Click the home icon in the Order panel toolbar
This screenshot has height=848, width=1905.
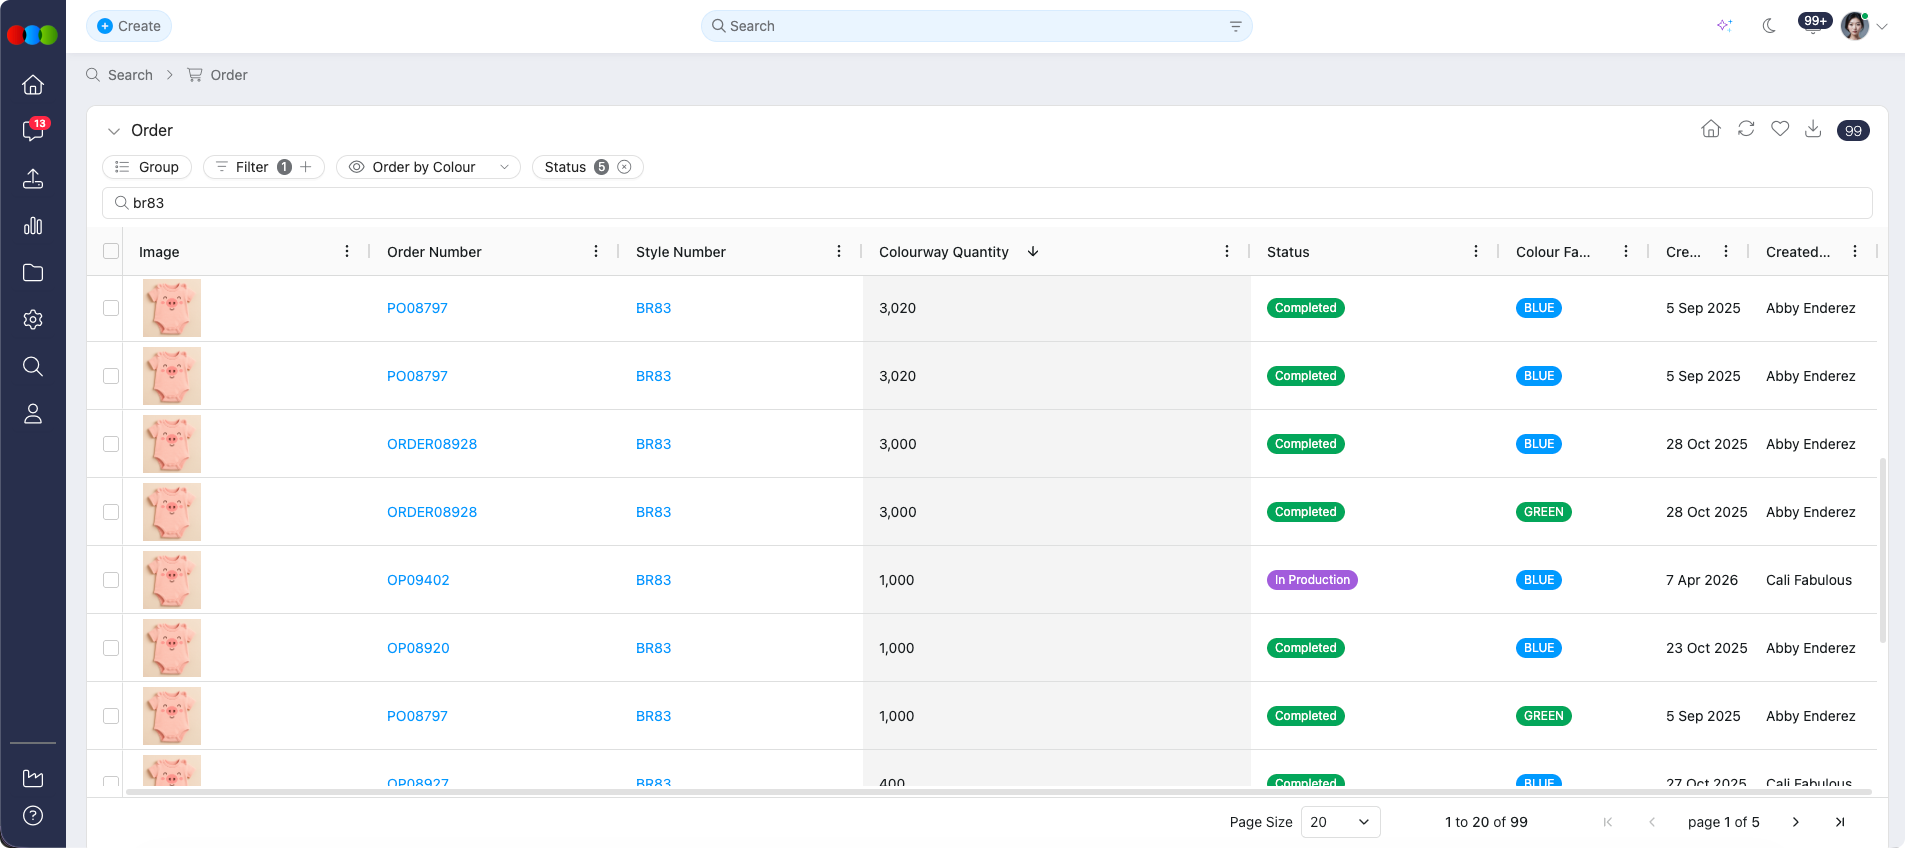point(1711,129)
